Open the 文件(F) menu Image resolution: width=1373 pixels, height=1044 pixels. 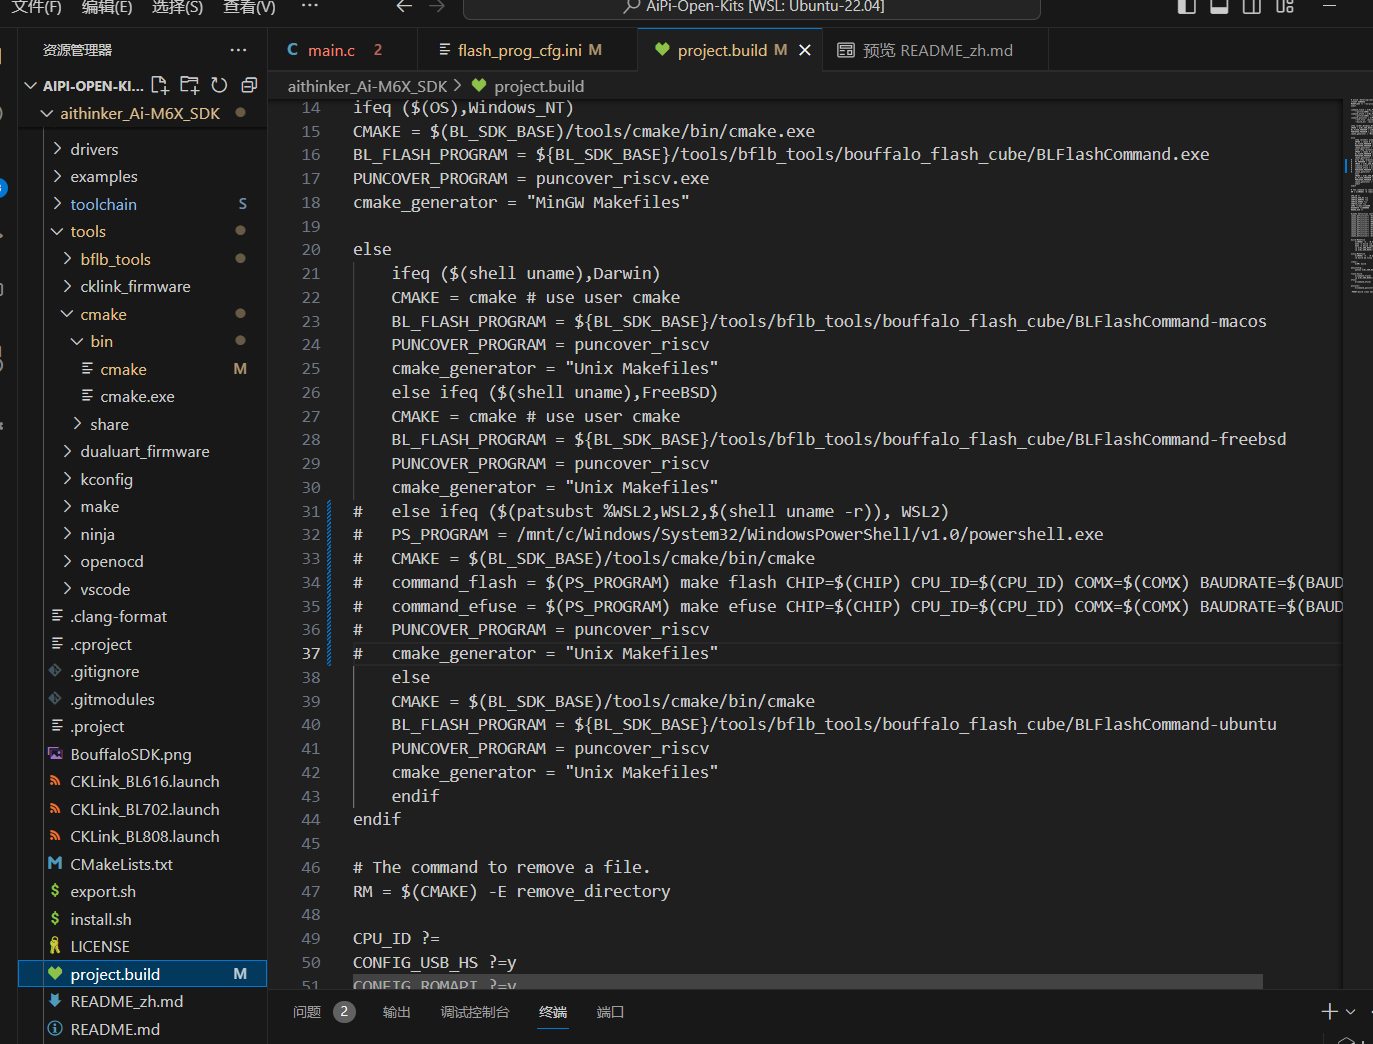coord(36,6)
